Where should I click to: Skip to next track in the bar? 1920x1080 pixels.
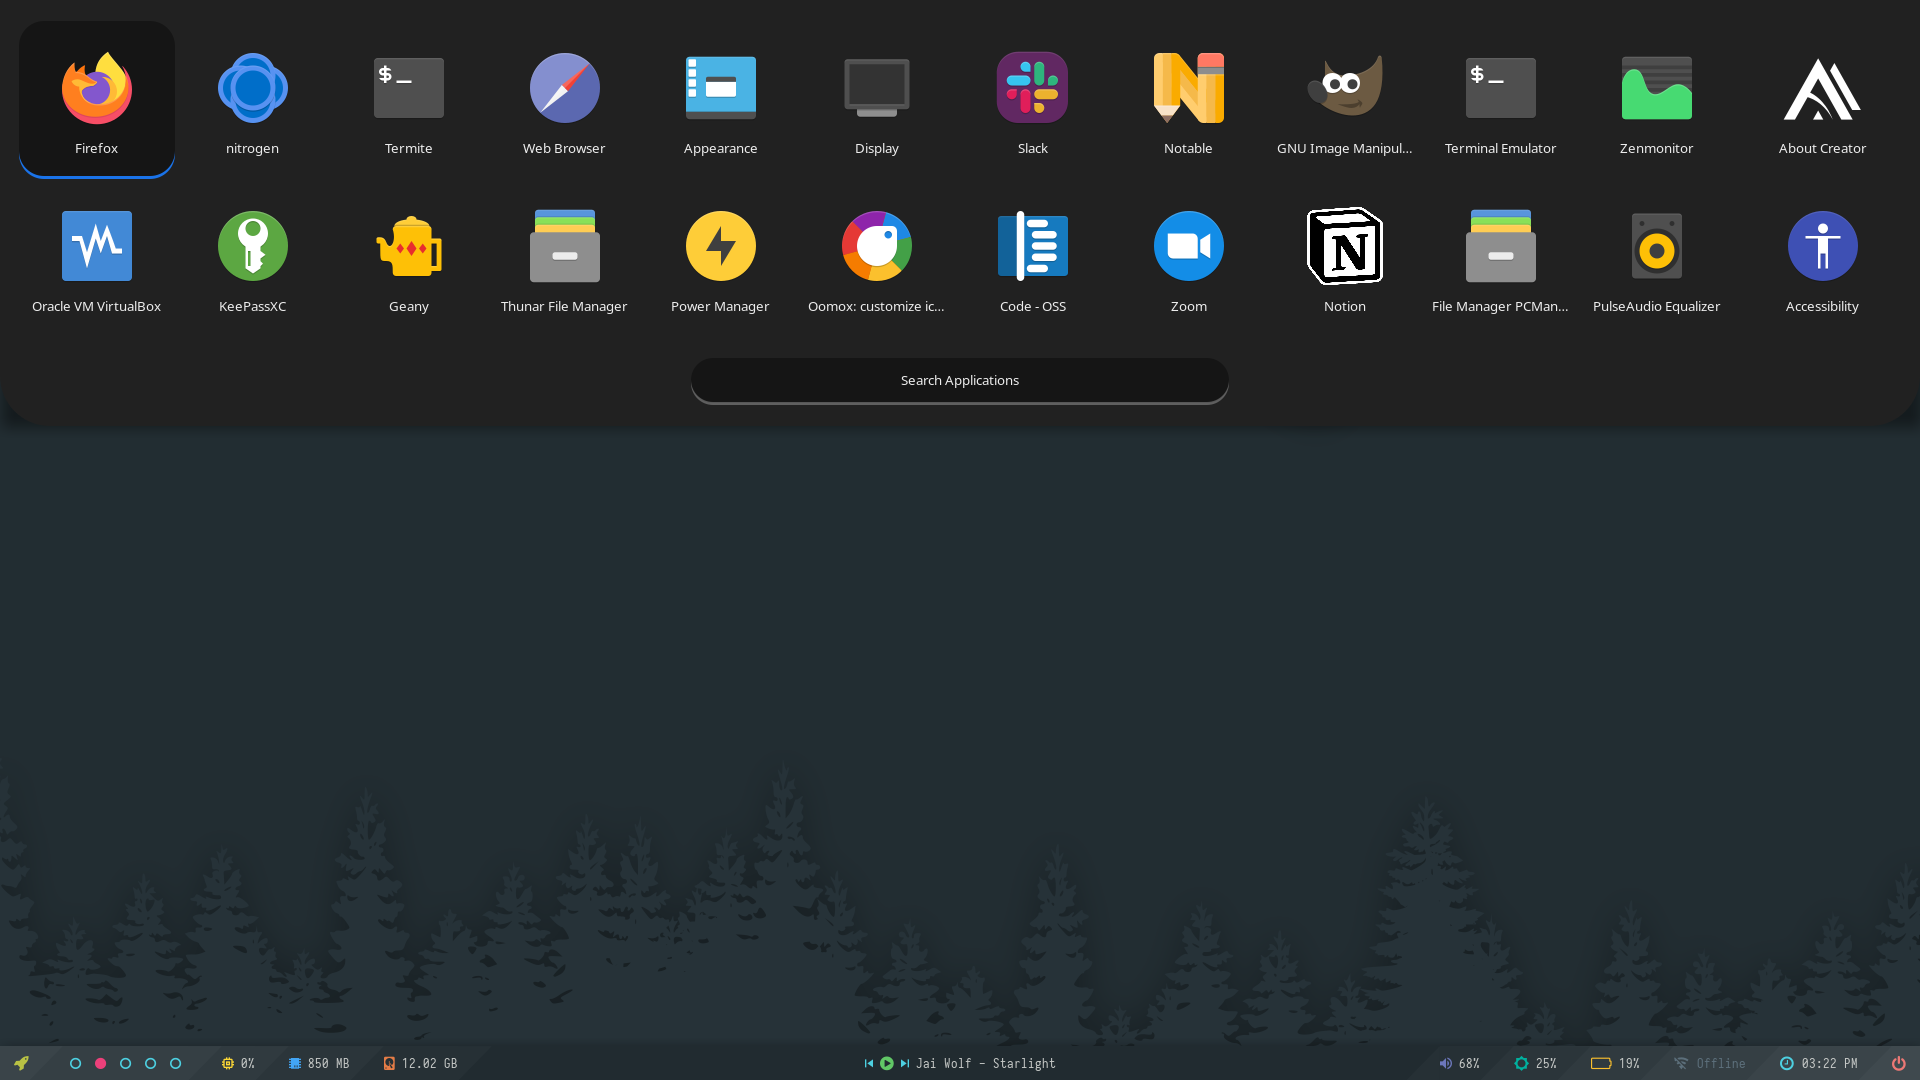click(905, 1064)
